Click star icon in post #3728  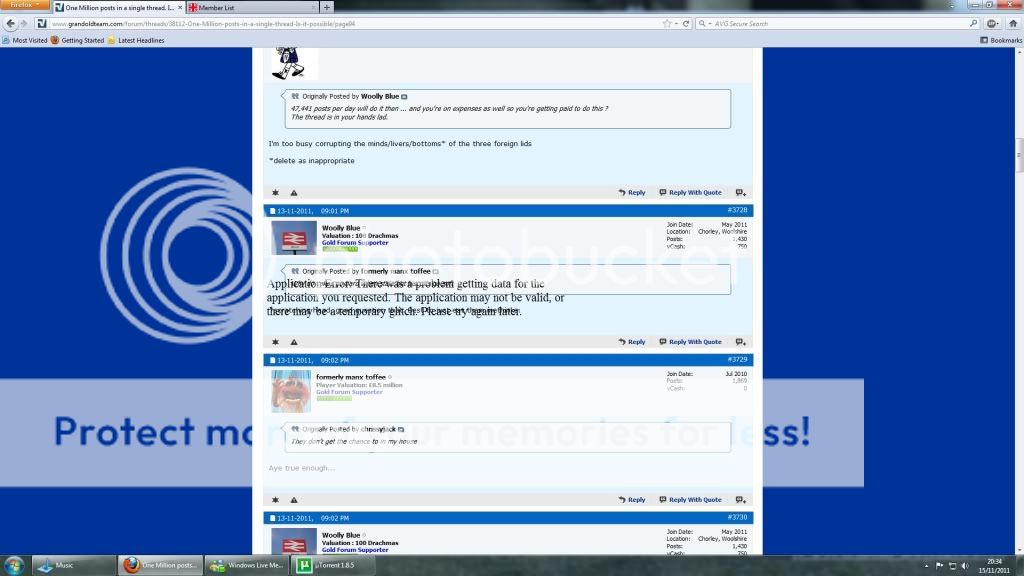(x=276, y=342)
